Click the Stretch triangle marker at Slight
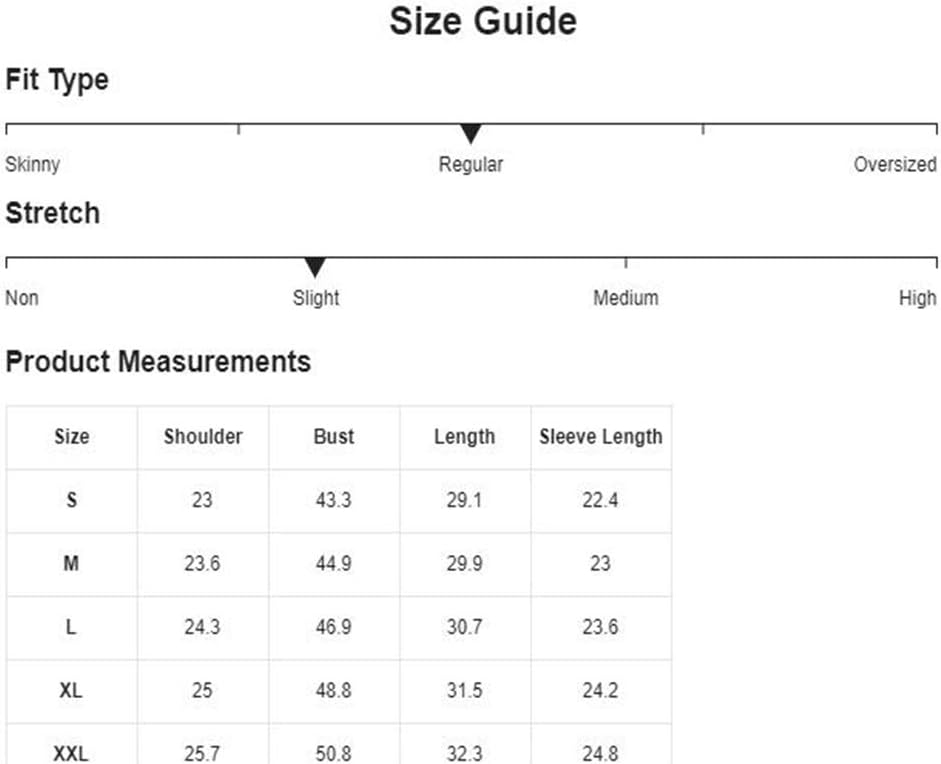Viewport: 941px width, 764px height. pos(314,267)
